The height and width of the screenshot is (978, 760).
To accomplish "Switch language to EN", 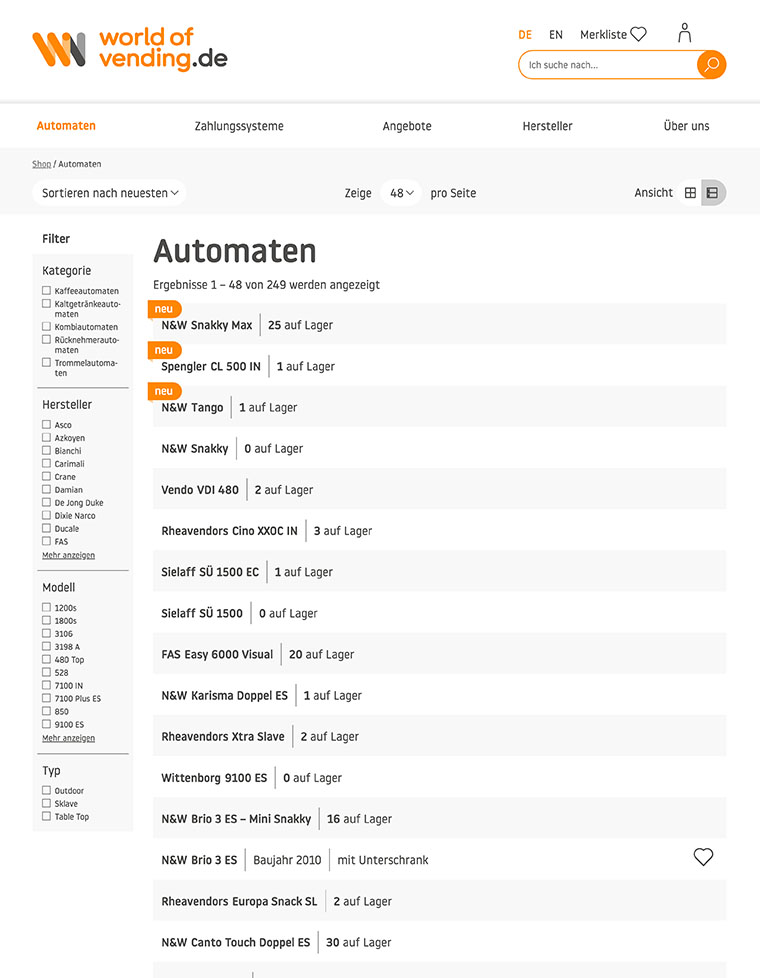I will tap(556, 34).
